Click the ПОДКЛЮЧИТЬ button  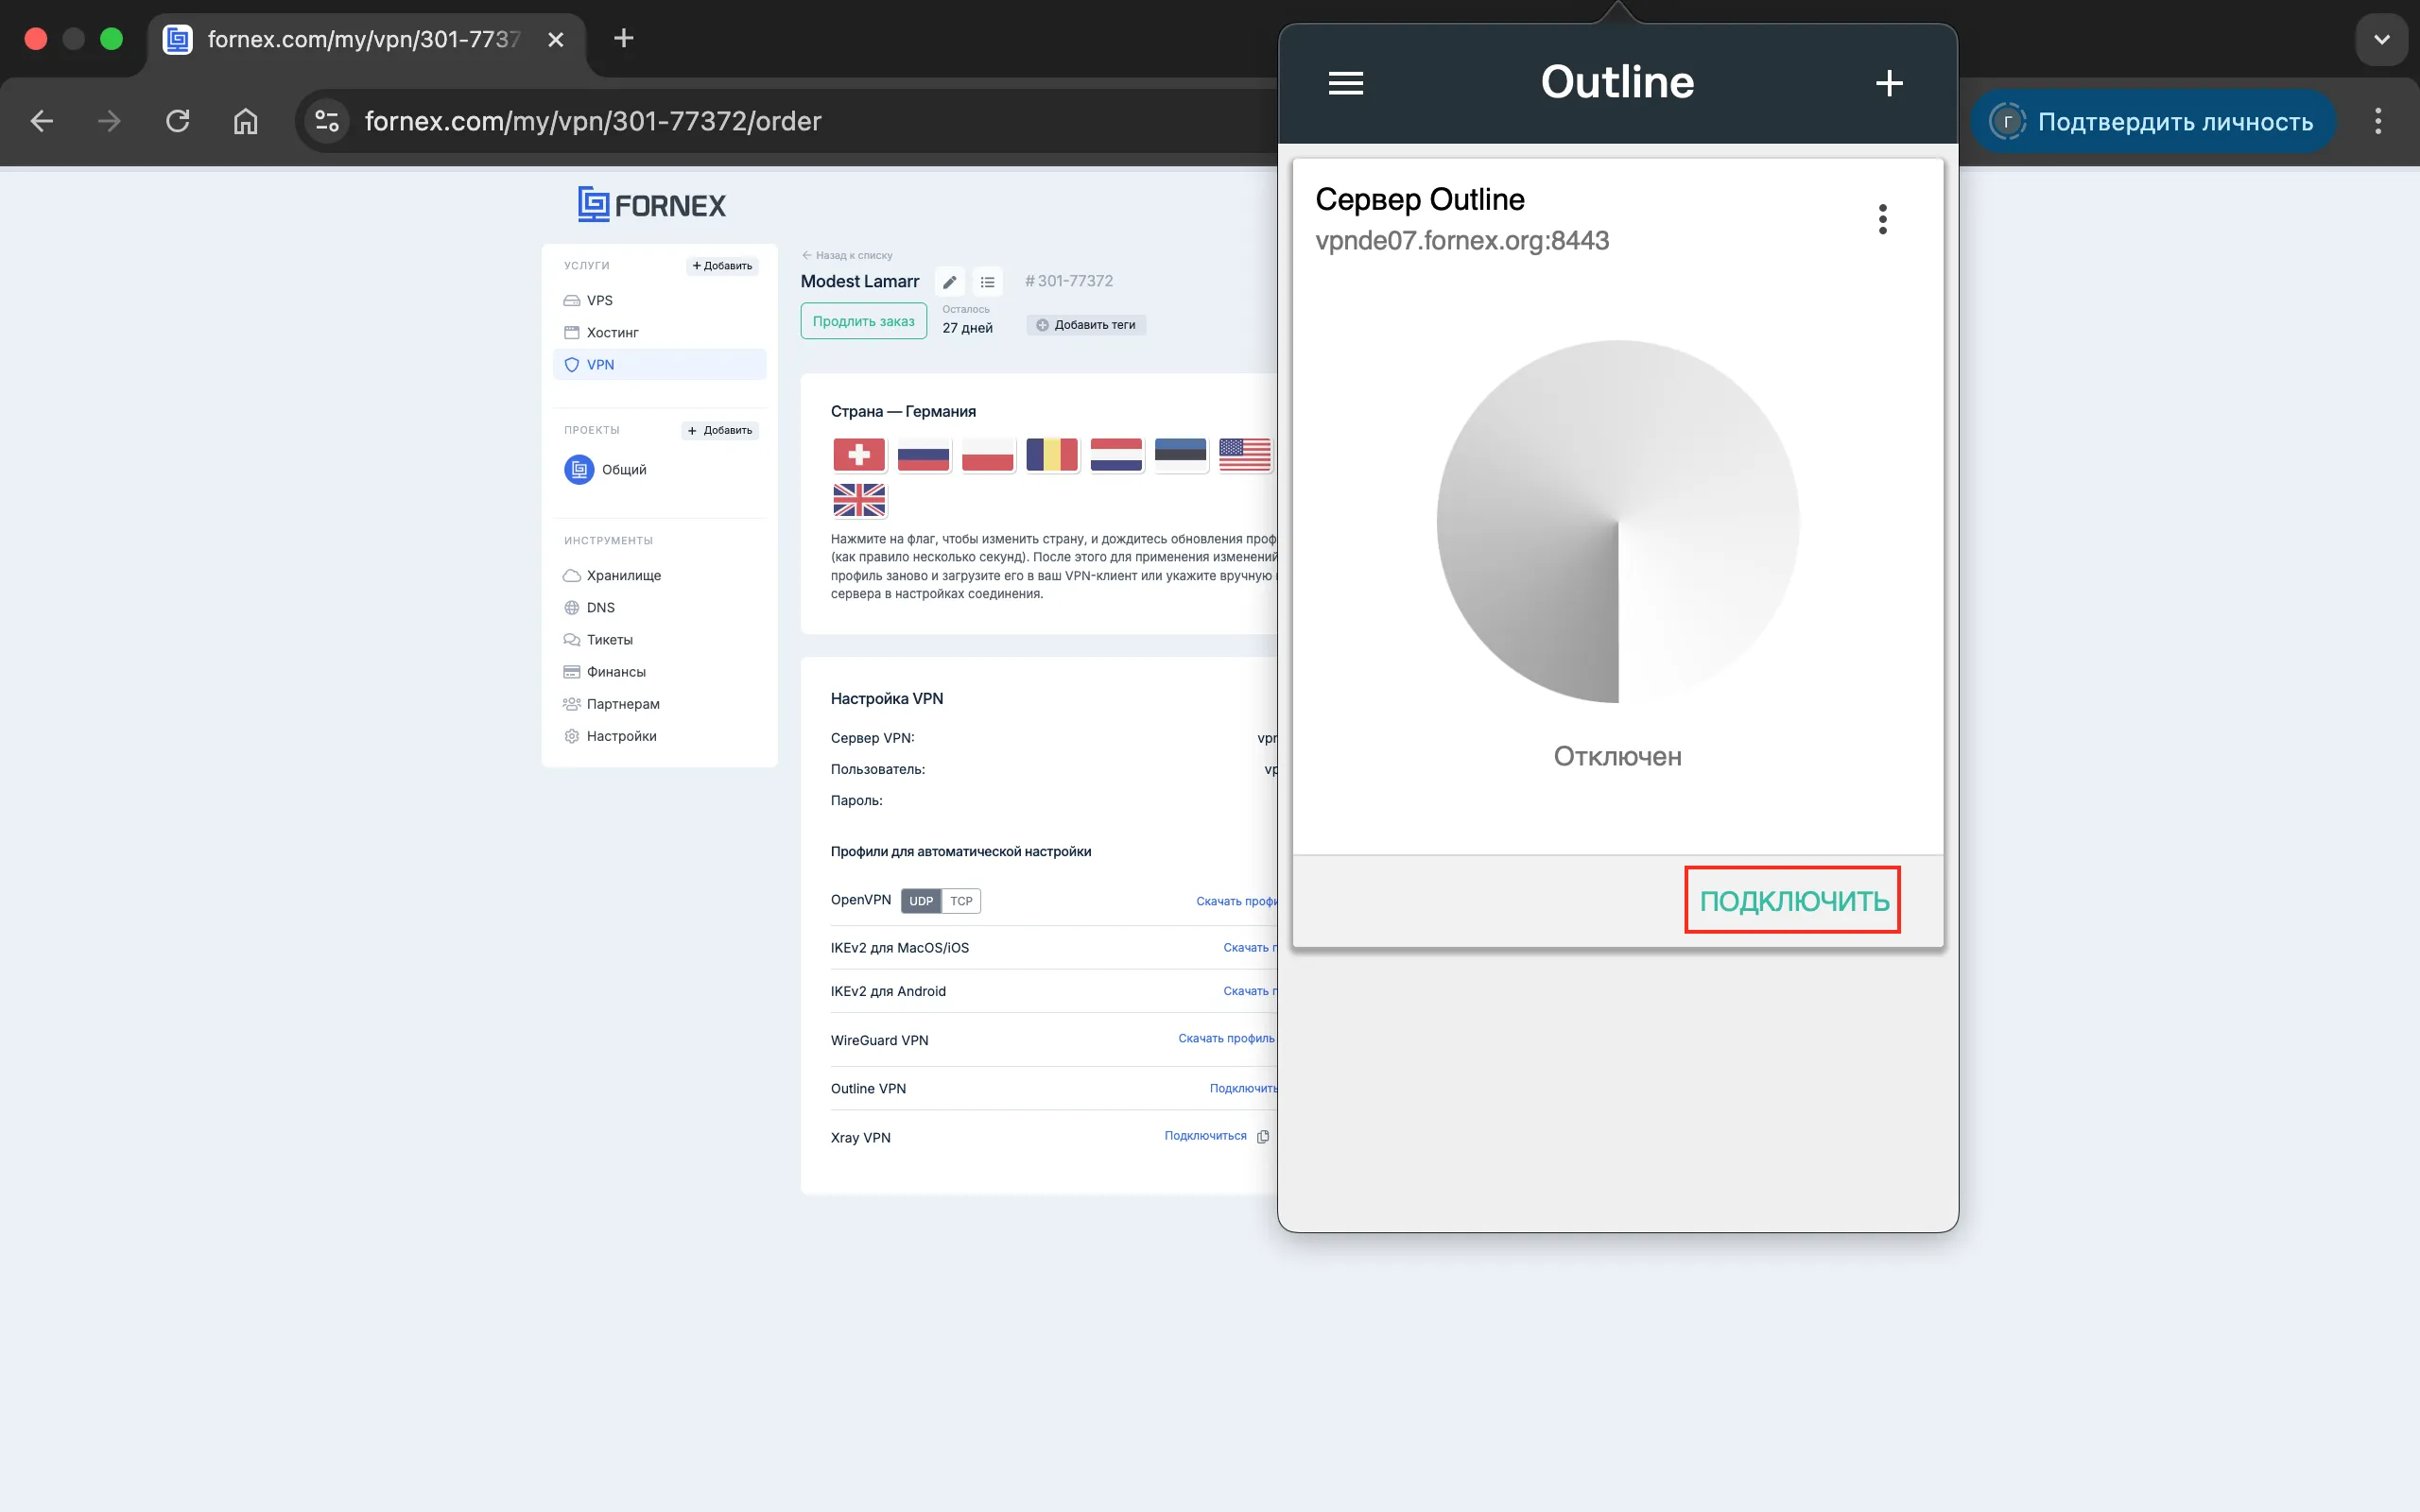(x=1793, y=901)
